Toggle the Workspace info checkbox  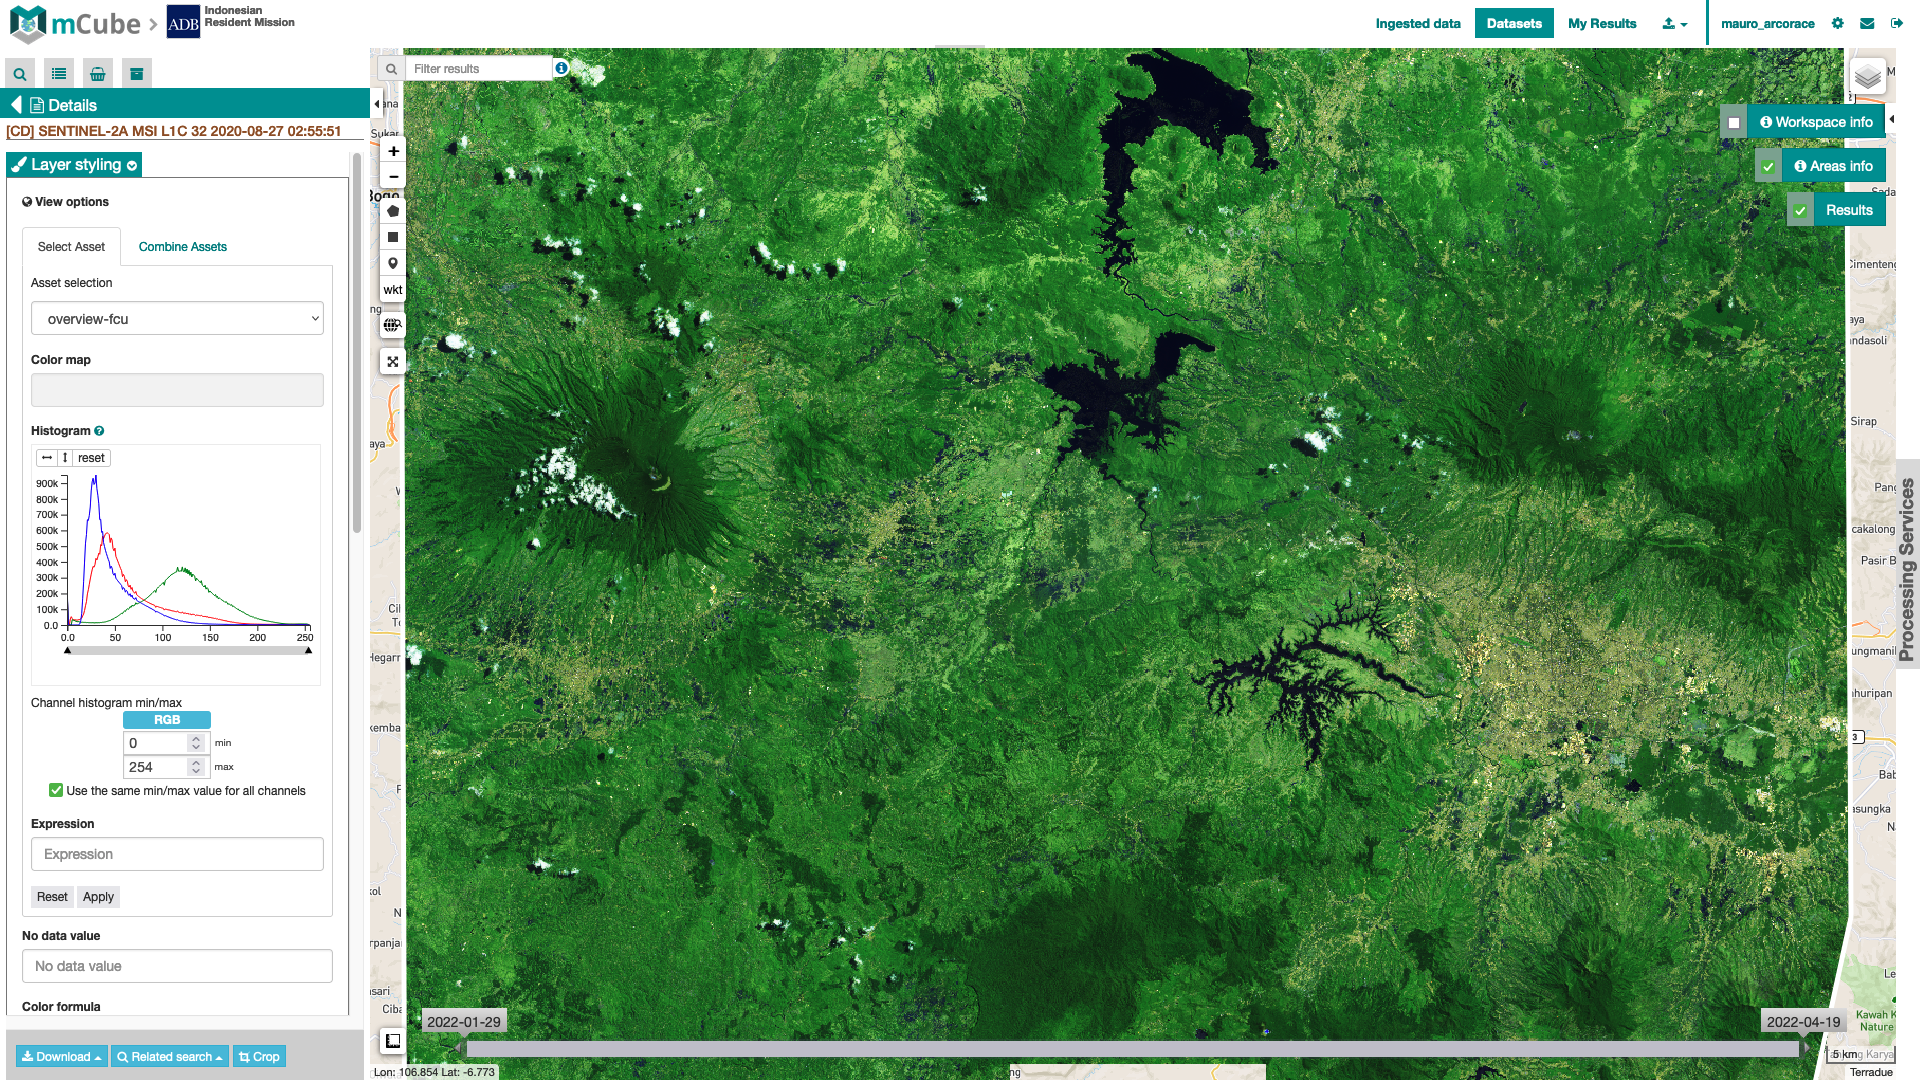point(1734,123)
